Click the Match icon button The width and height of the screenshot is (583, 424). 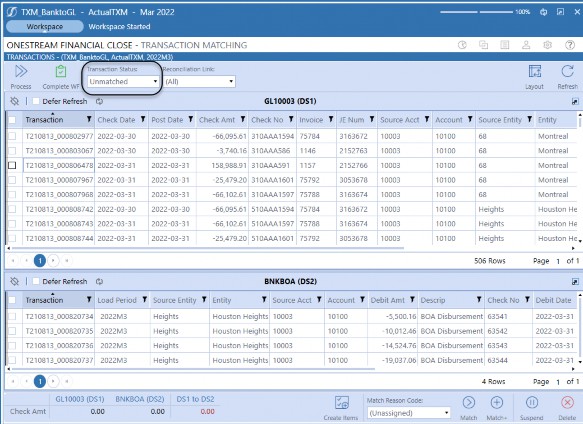click(x=468, y=402)
